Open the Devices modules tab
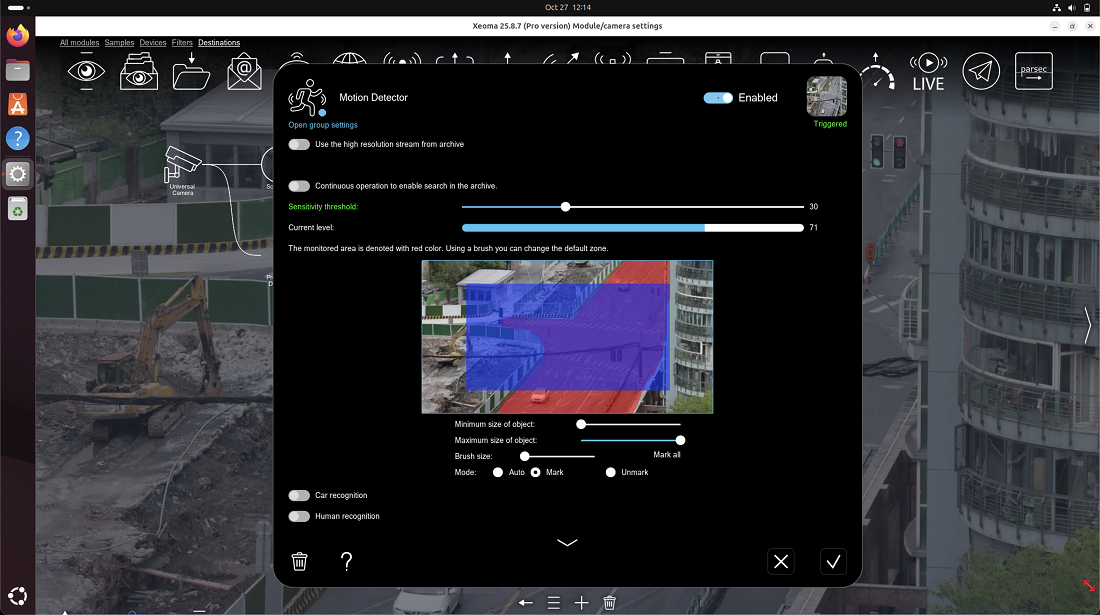1100x615 pixels. [152, 43]
